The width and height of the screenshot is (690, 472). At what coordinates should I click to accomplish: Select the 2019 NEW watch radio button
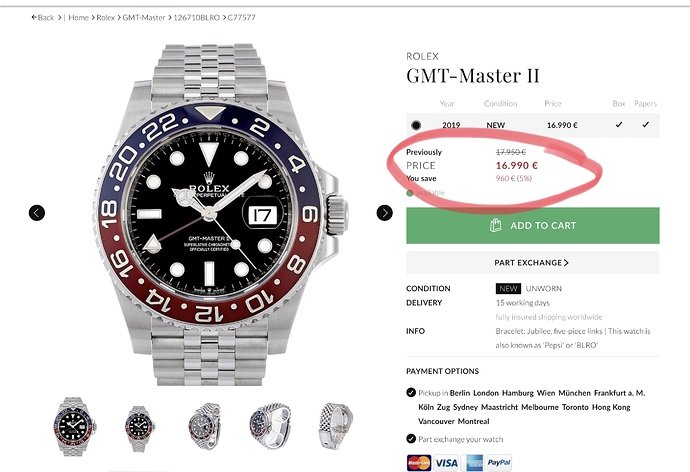[x=416, y=125]
